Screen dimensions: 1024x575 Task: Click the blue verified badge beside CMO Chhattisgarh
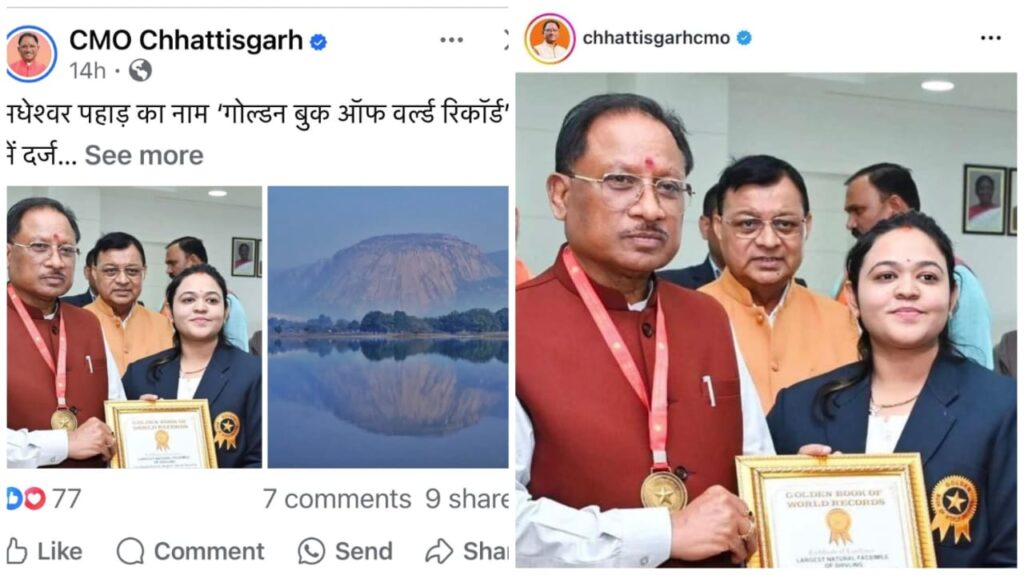click(x=319, y=42)
